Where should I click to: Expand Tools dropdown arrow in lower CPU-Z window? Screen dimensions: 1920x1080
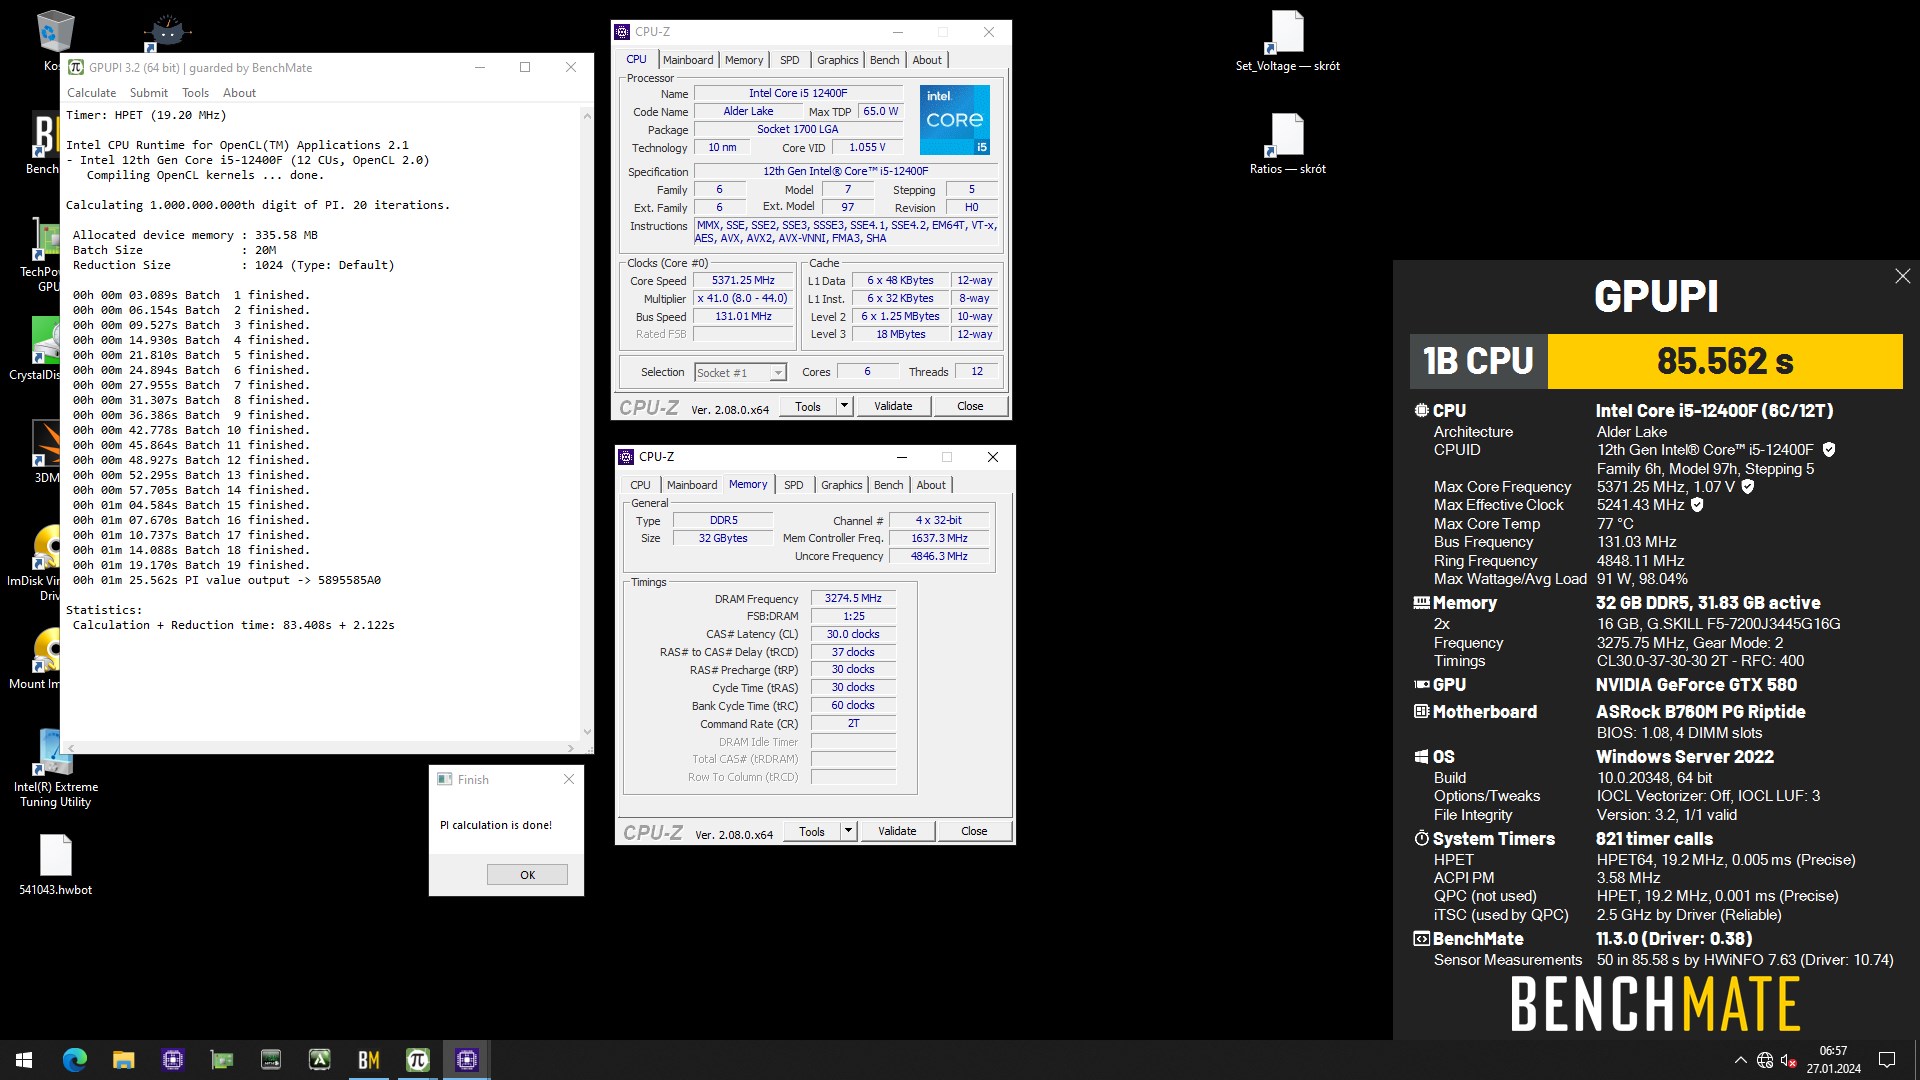point(848,831)
